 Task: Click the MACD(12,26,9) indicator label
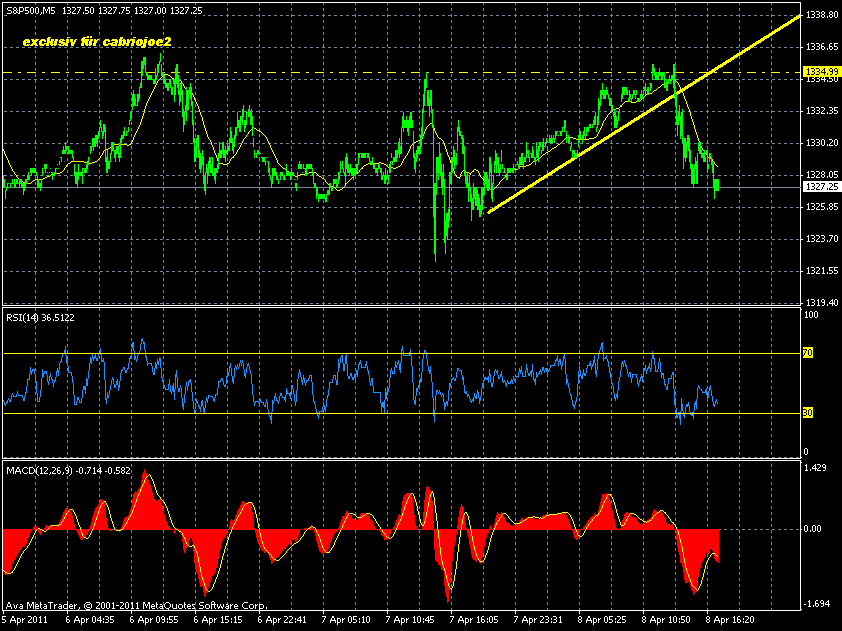68,471
